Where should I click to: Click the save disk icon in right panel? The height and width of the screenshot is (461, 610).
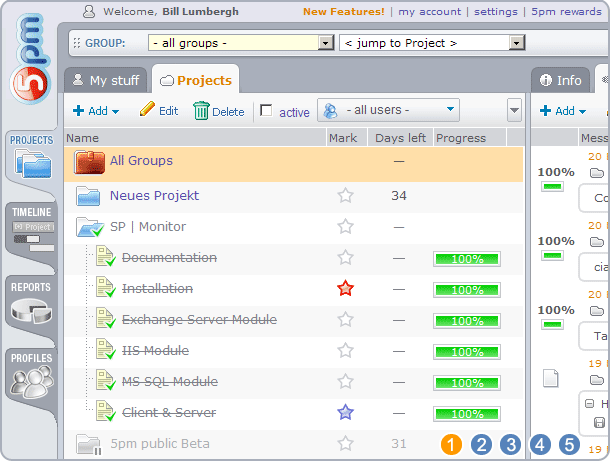tap(599, 422)
